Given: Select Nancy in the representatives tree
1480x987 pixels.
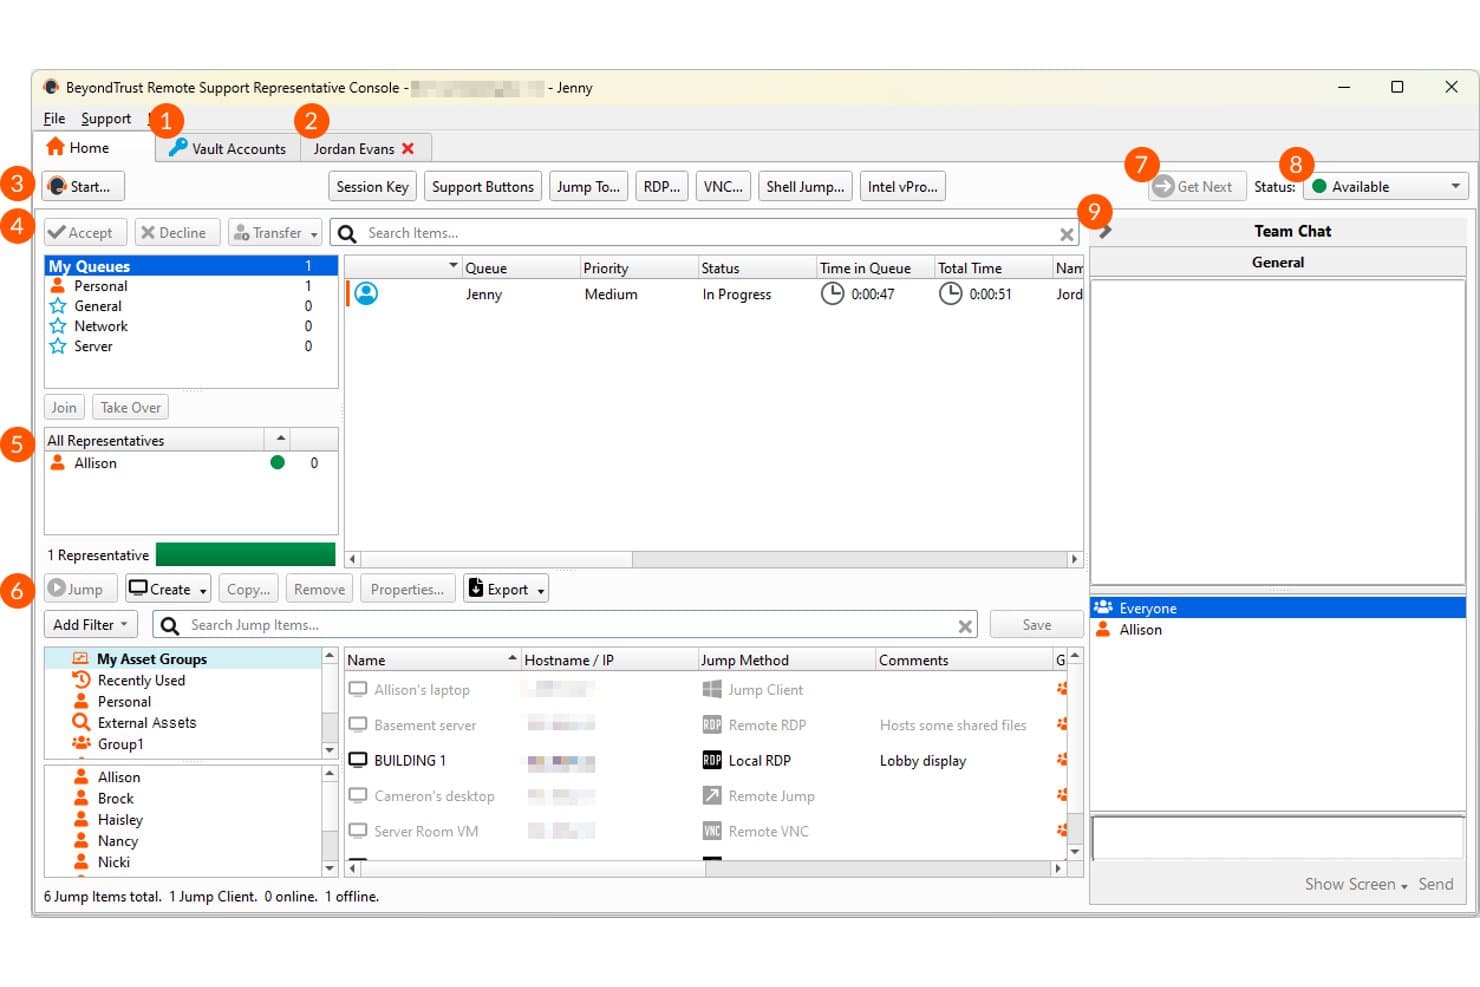Looking at the screenshot, I should (x=118, y=841).
